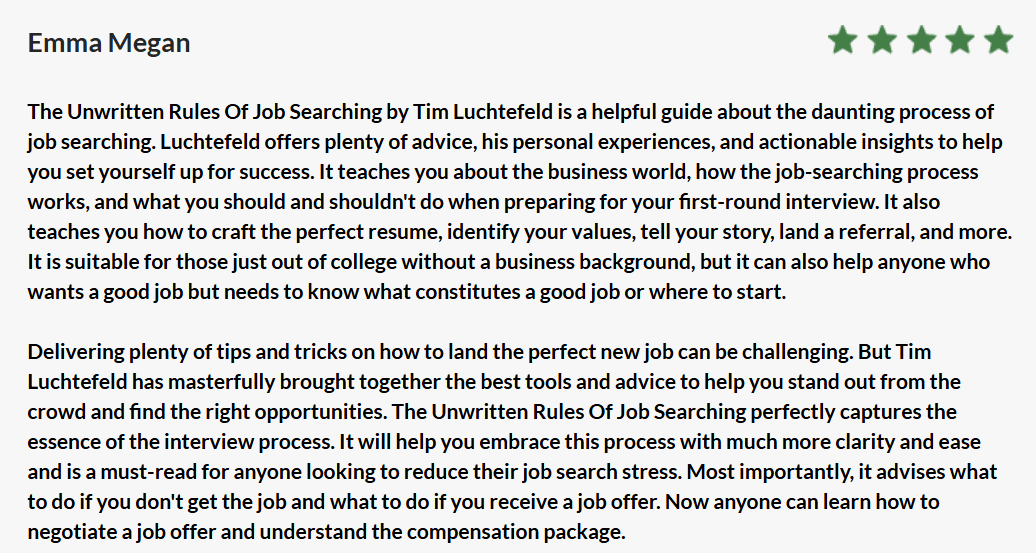Select the fifth and last rating star
Image resolution: width=1036 pixels, height=553 pixels.
click(998, 41)
